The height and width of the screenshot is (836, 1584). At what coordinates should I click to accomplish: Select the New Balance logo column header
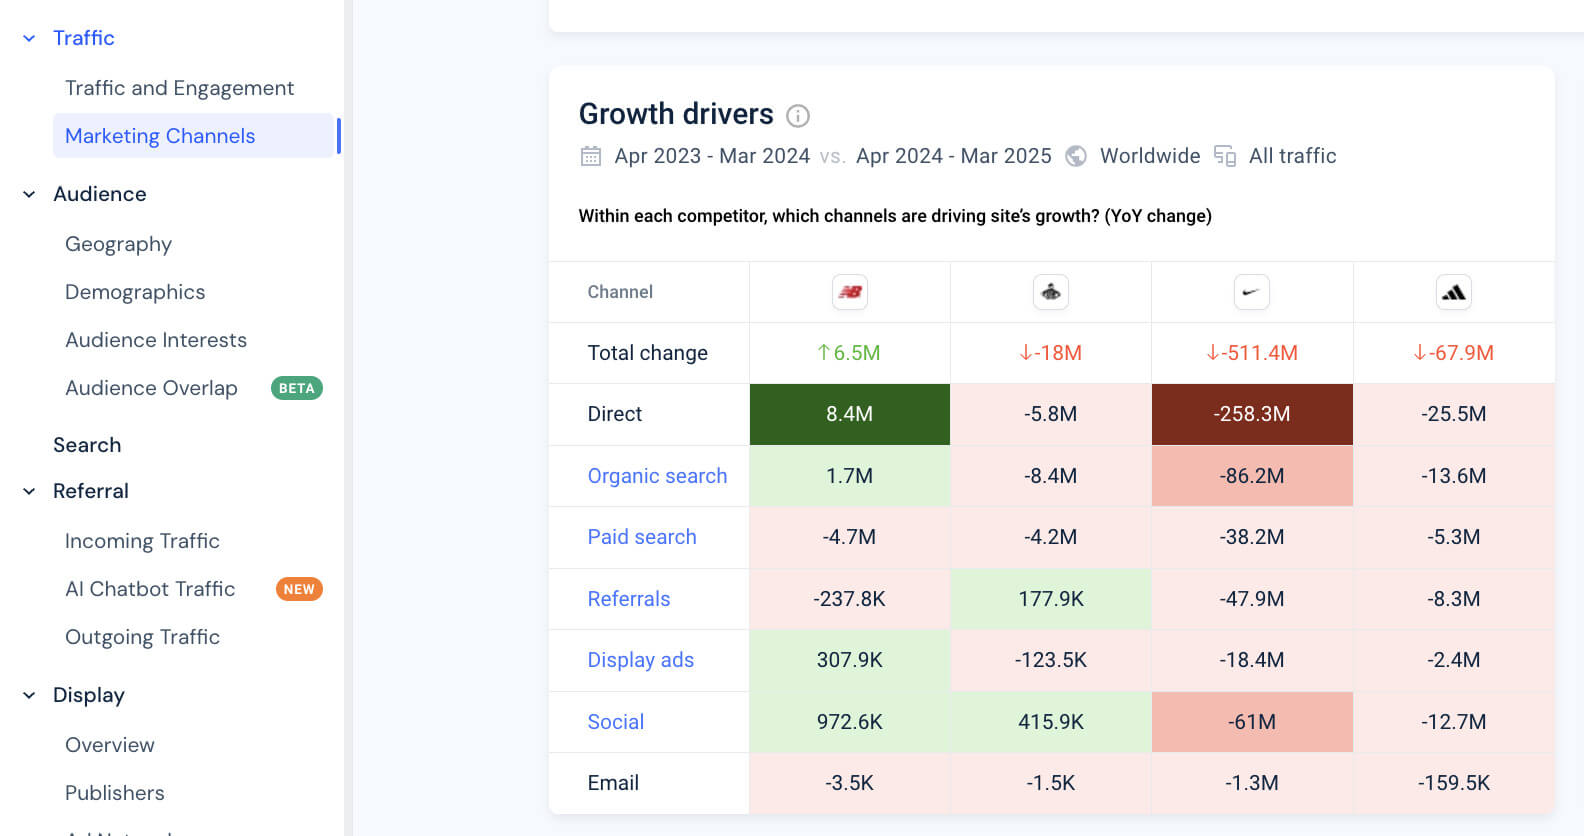[x=849, y=291]
